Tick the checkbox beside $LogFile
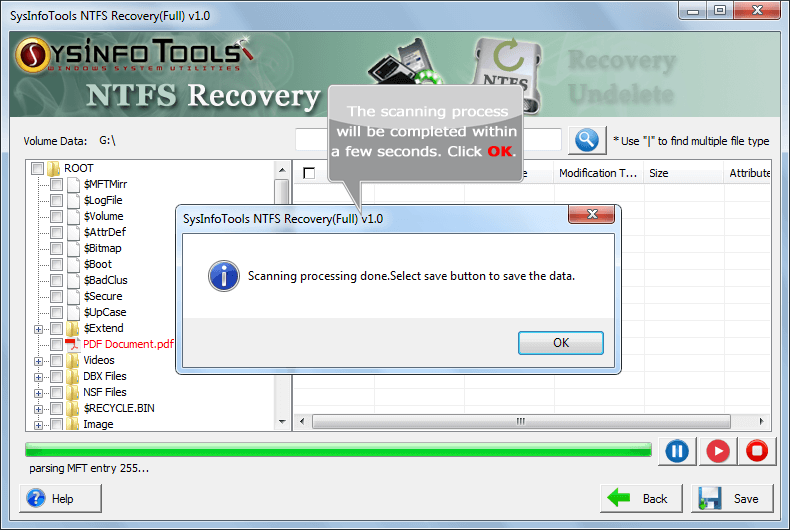This screenshot has height=530, width=790. point(56,200)
